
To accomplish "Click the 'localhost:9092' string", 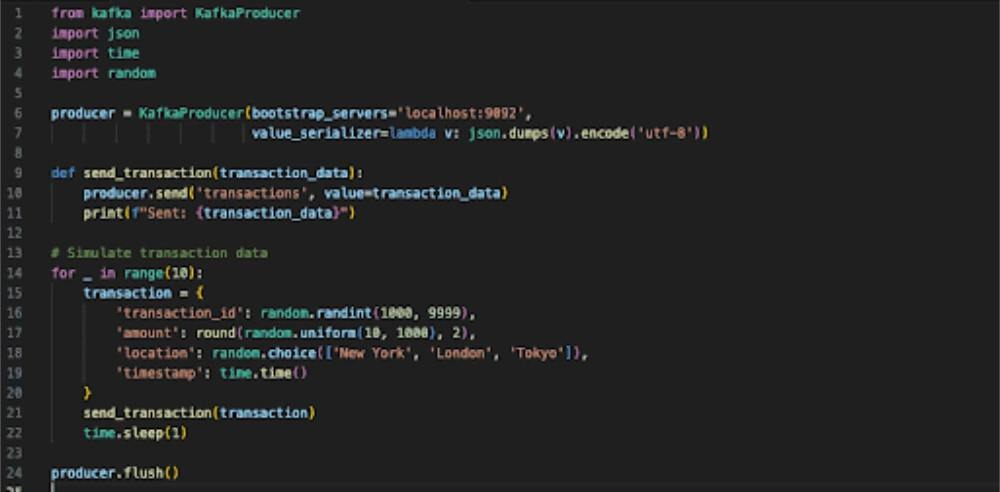I will pos(460,114).
